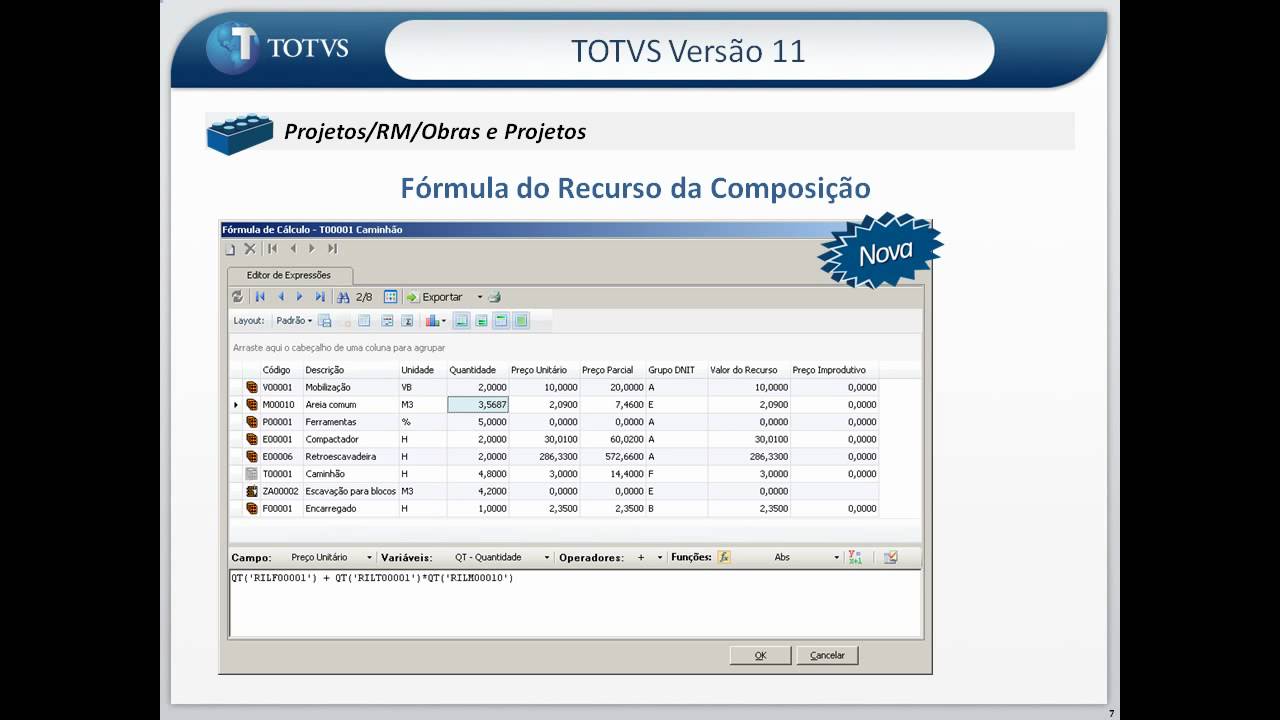Go to next record in gray top toolbar
This screenshot has height=720, width=1280.
[x=312, y=249]
